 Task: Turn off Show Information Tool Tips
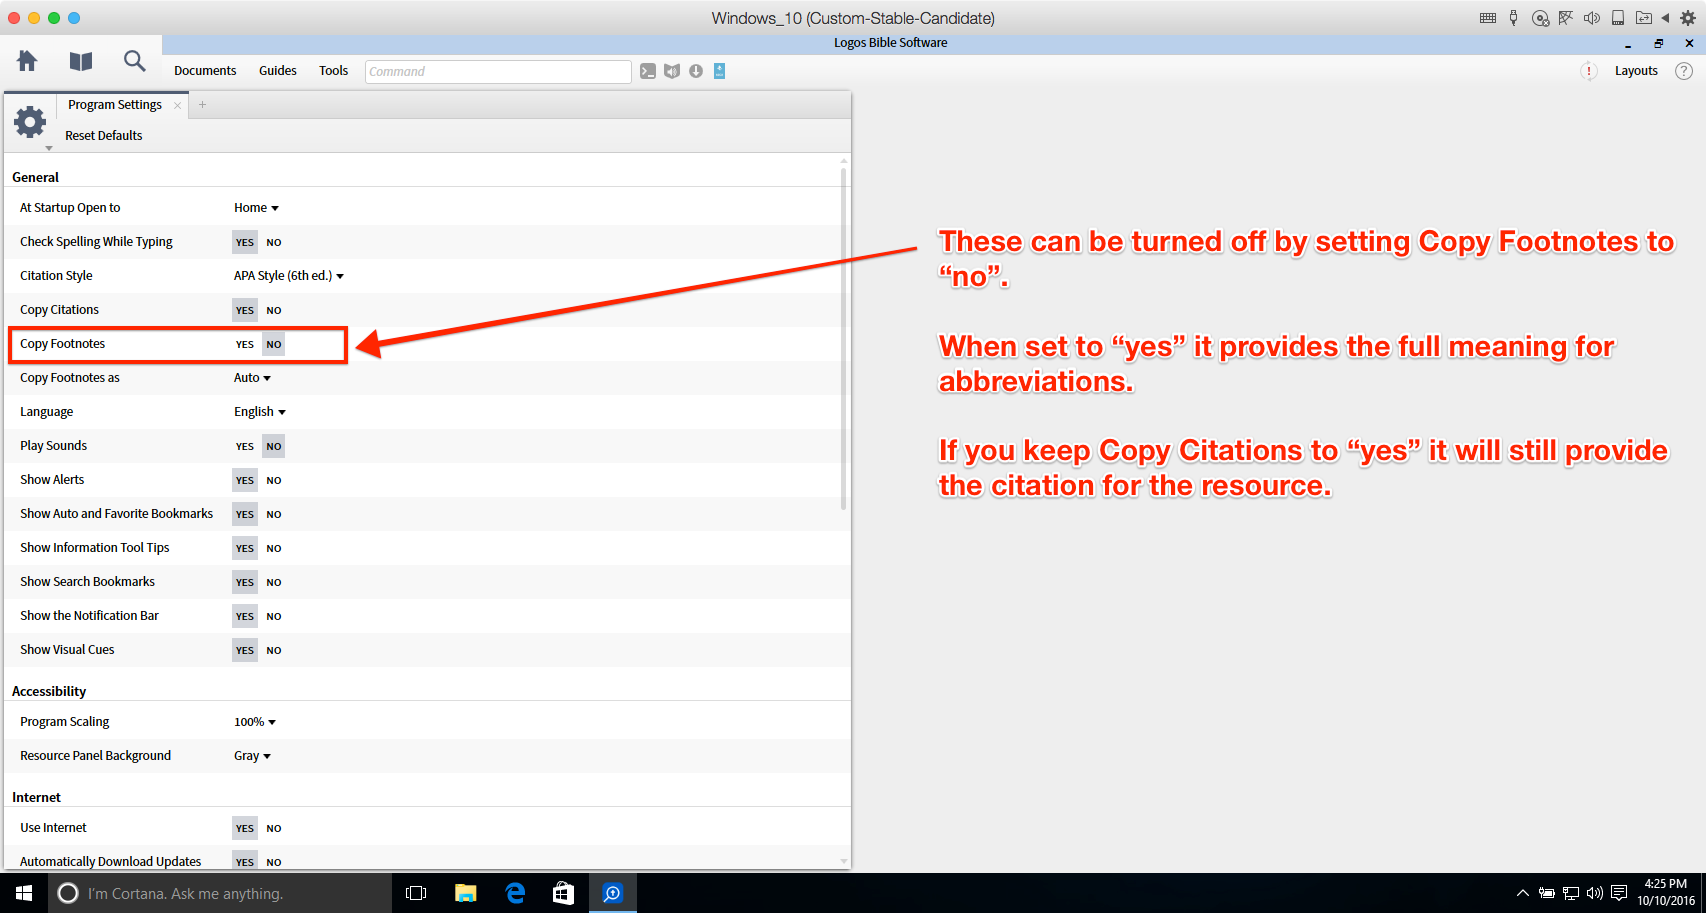click(274, 548)
